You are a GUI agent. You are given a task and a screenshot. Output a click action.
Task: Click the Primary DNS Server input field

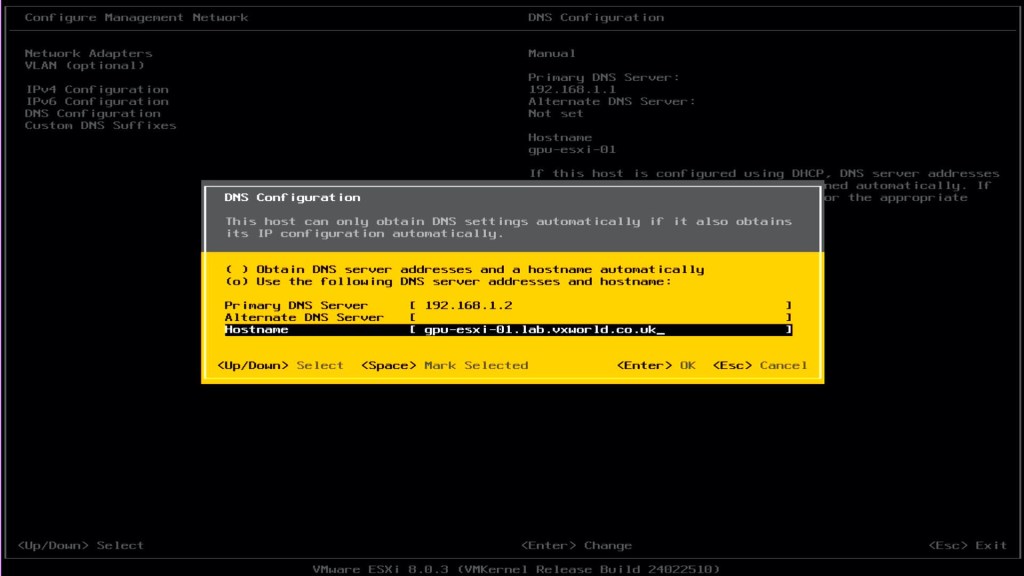click(600, 305)
